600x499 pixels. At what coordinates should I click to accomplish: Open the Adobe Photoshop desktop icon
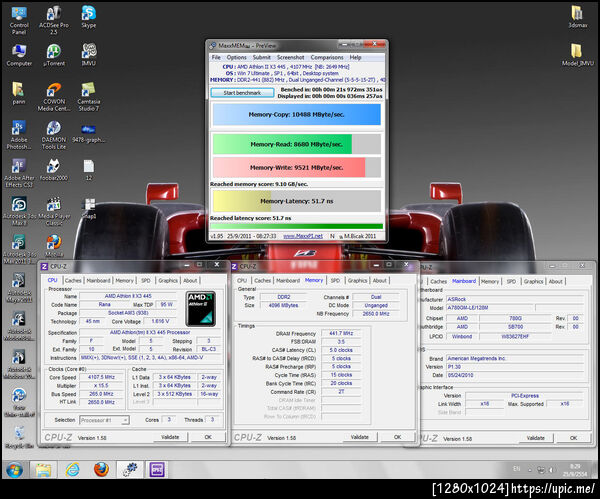19,135
